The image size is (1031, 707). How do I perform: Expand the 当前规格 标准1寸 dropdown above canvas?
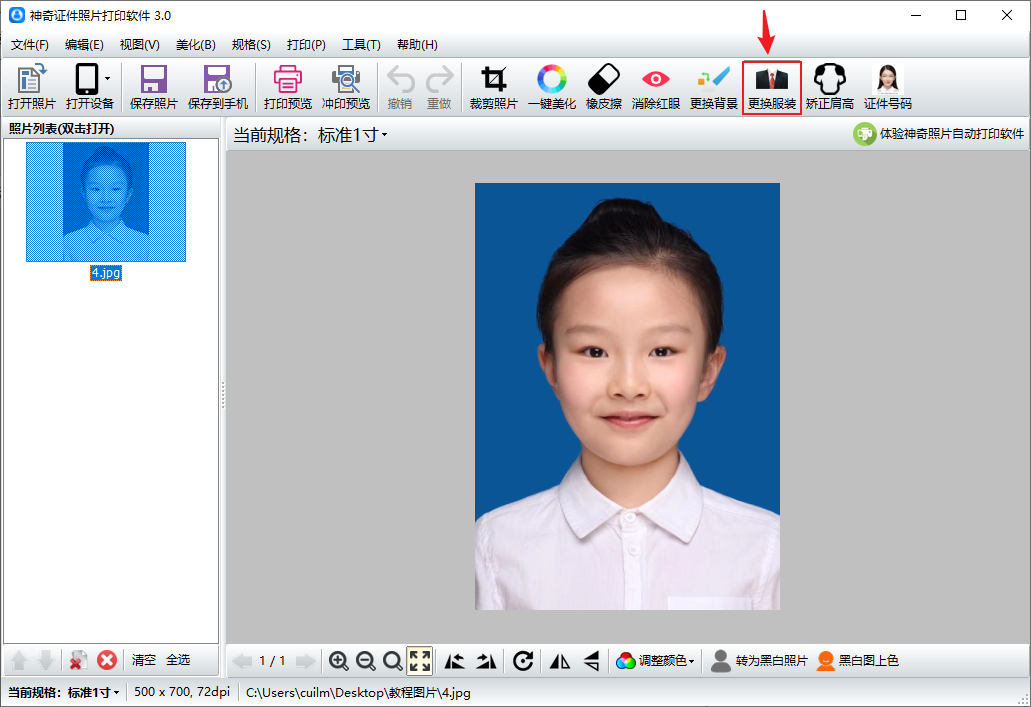[353, 135]
